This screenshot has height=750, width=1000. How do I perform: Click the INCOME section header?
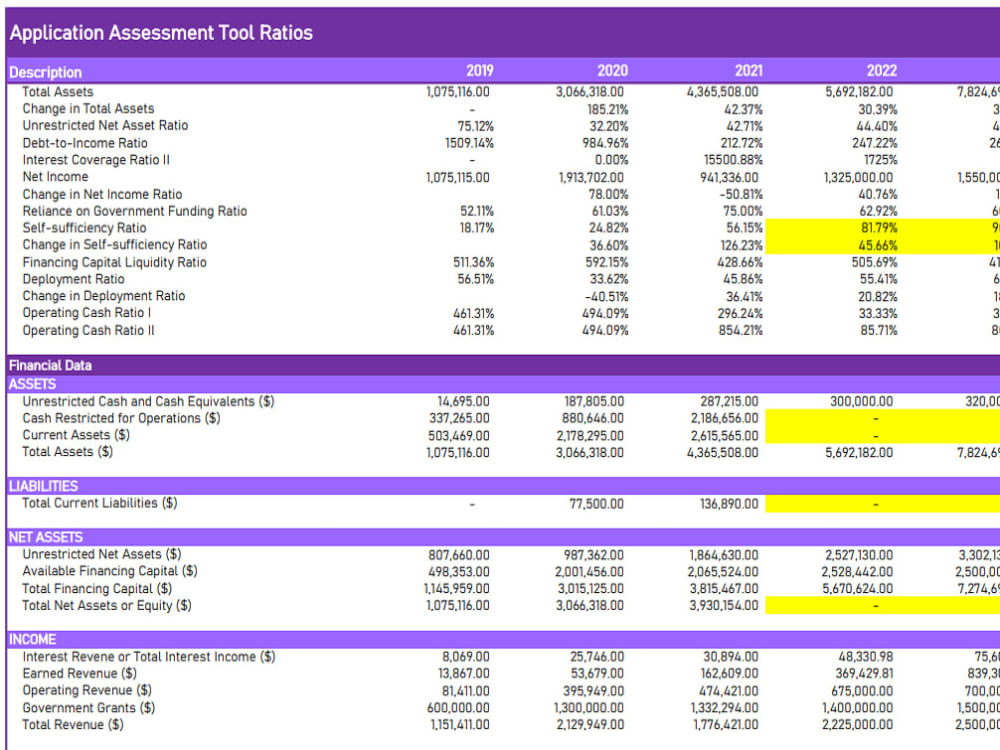pos(33,639)
